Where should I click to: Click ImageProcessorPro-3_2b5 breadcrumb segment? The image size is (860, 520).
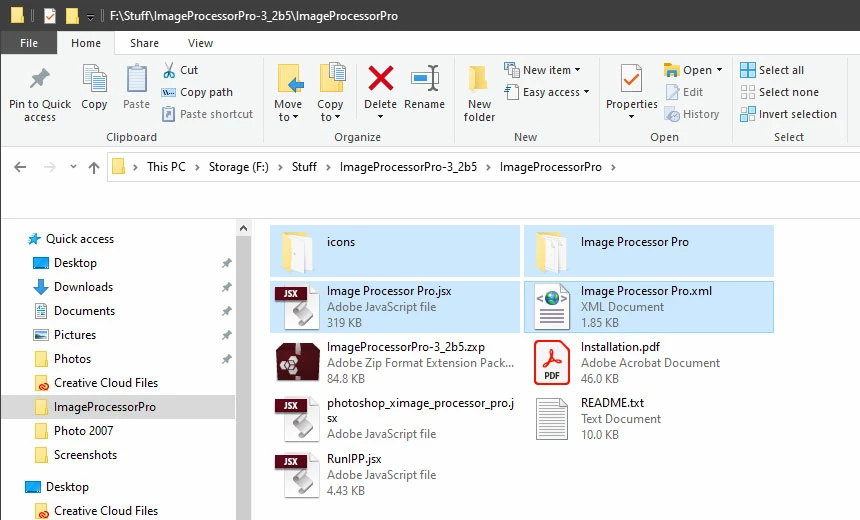[x=408, y=167]
